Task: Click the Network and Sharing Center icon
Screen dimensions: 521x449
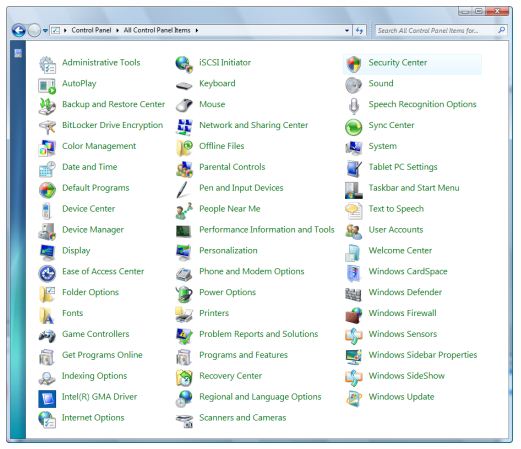Action: pos(184,126)
